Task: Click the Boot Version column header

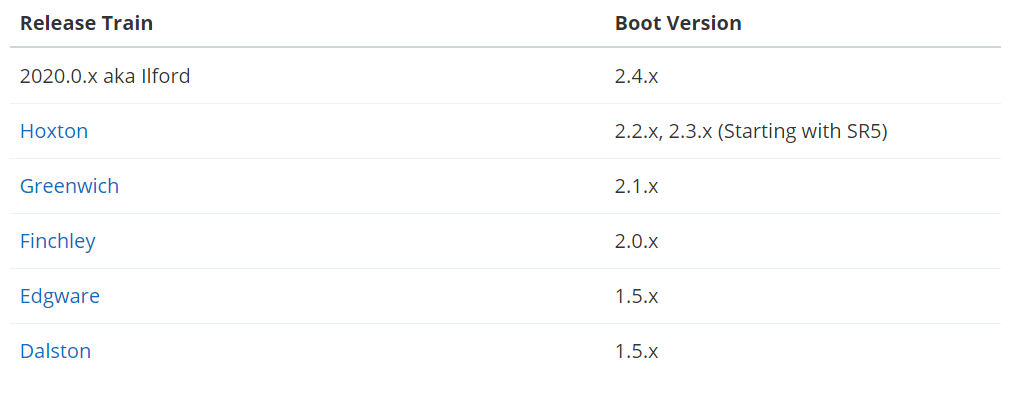Action: 678,23
